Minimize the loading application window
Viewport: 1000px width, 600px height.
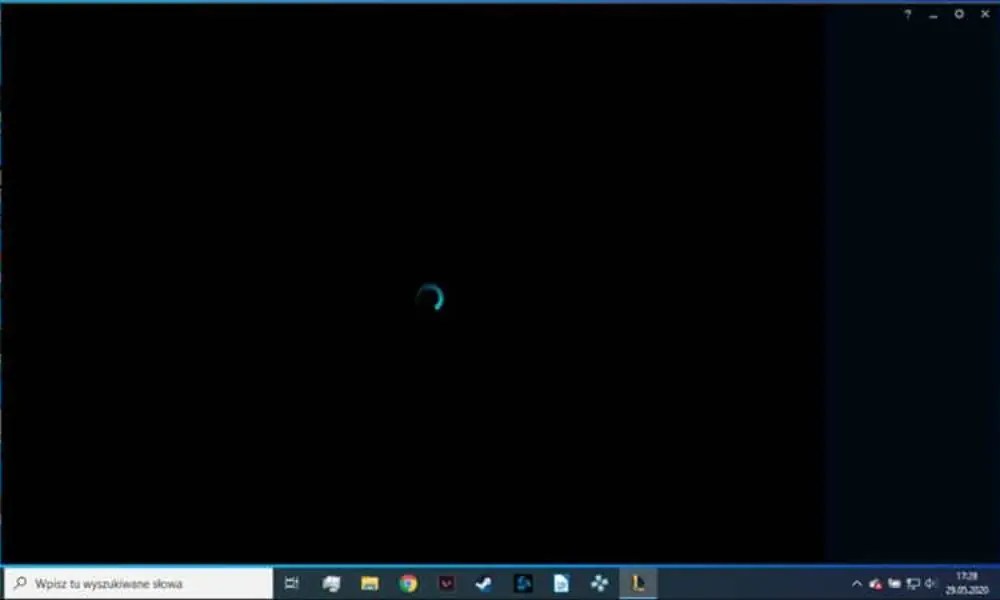932,14
